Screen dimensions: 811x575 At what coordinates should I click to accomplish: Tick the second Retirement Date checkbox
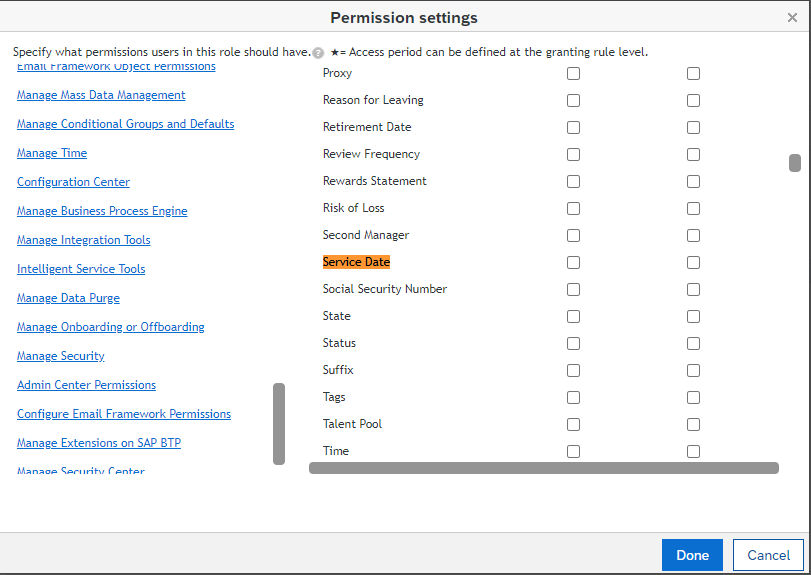[x=693, y=127]
